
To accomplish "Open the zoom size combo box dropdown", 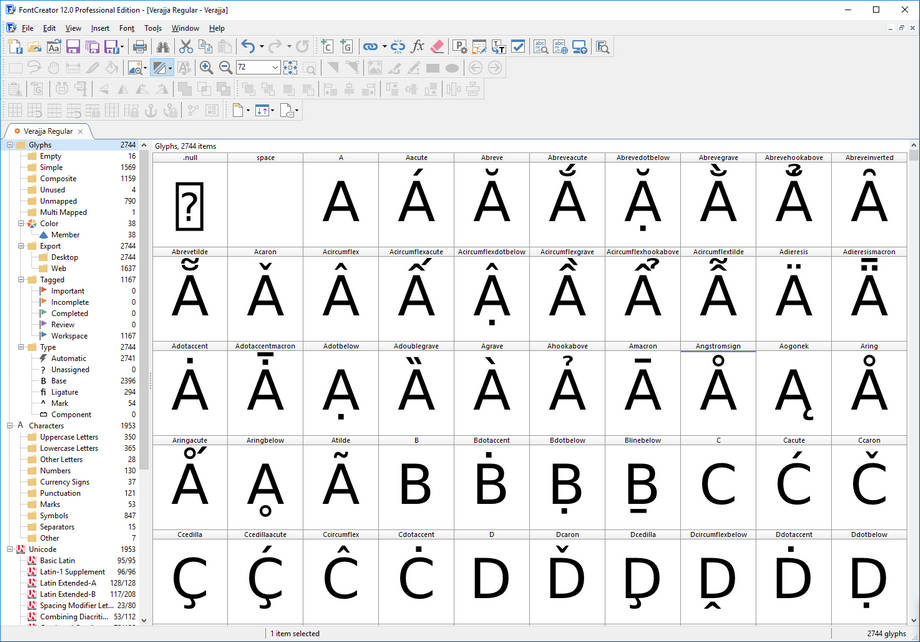I will pyautogui.click(x=275, y=68).
